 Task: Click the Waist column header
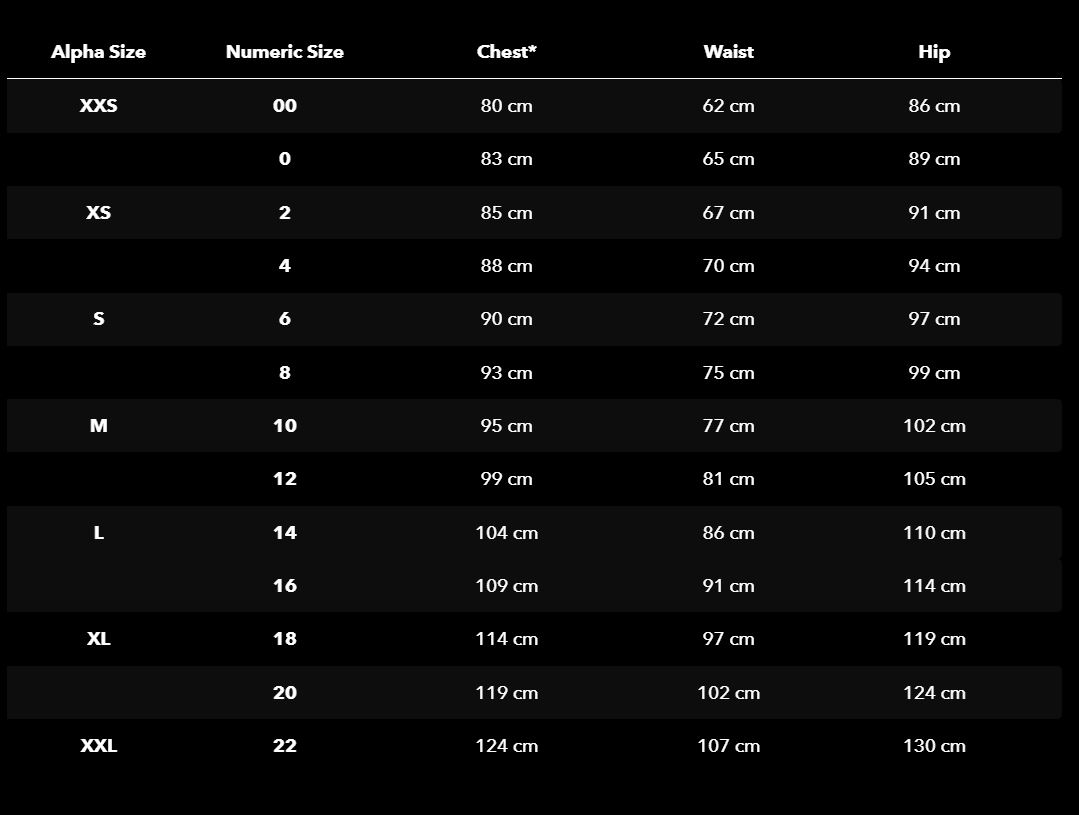click(x=728, y=52)
